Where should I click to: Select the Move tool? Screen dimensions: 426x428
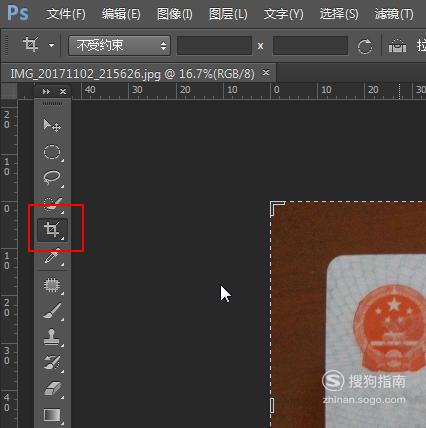tap(52, 125)
